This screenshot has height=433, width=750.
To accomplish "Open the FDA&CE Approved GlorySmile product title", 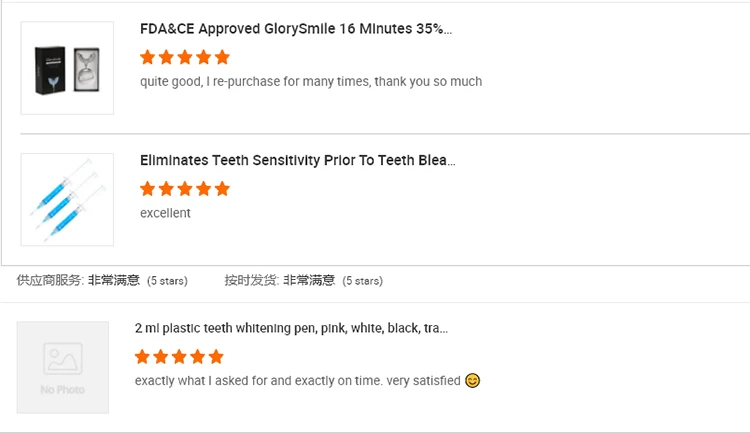I will pyautogui.click(x=296, y=29).
